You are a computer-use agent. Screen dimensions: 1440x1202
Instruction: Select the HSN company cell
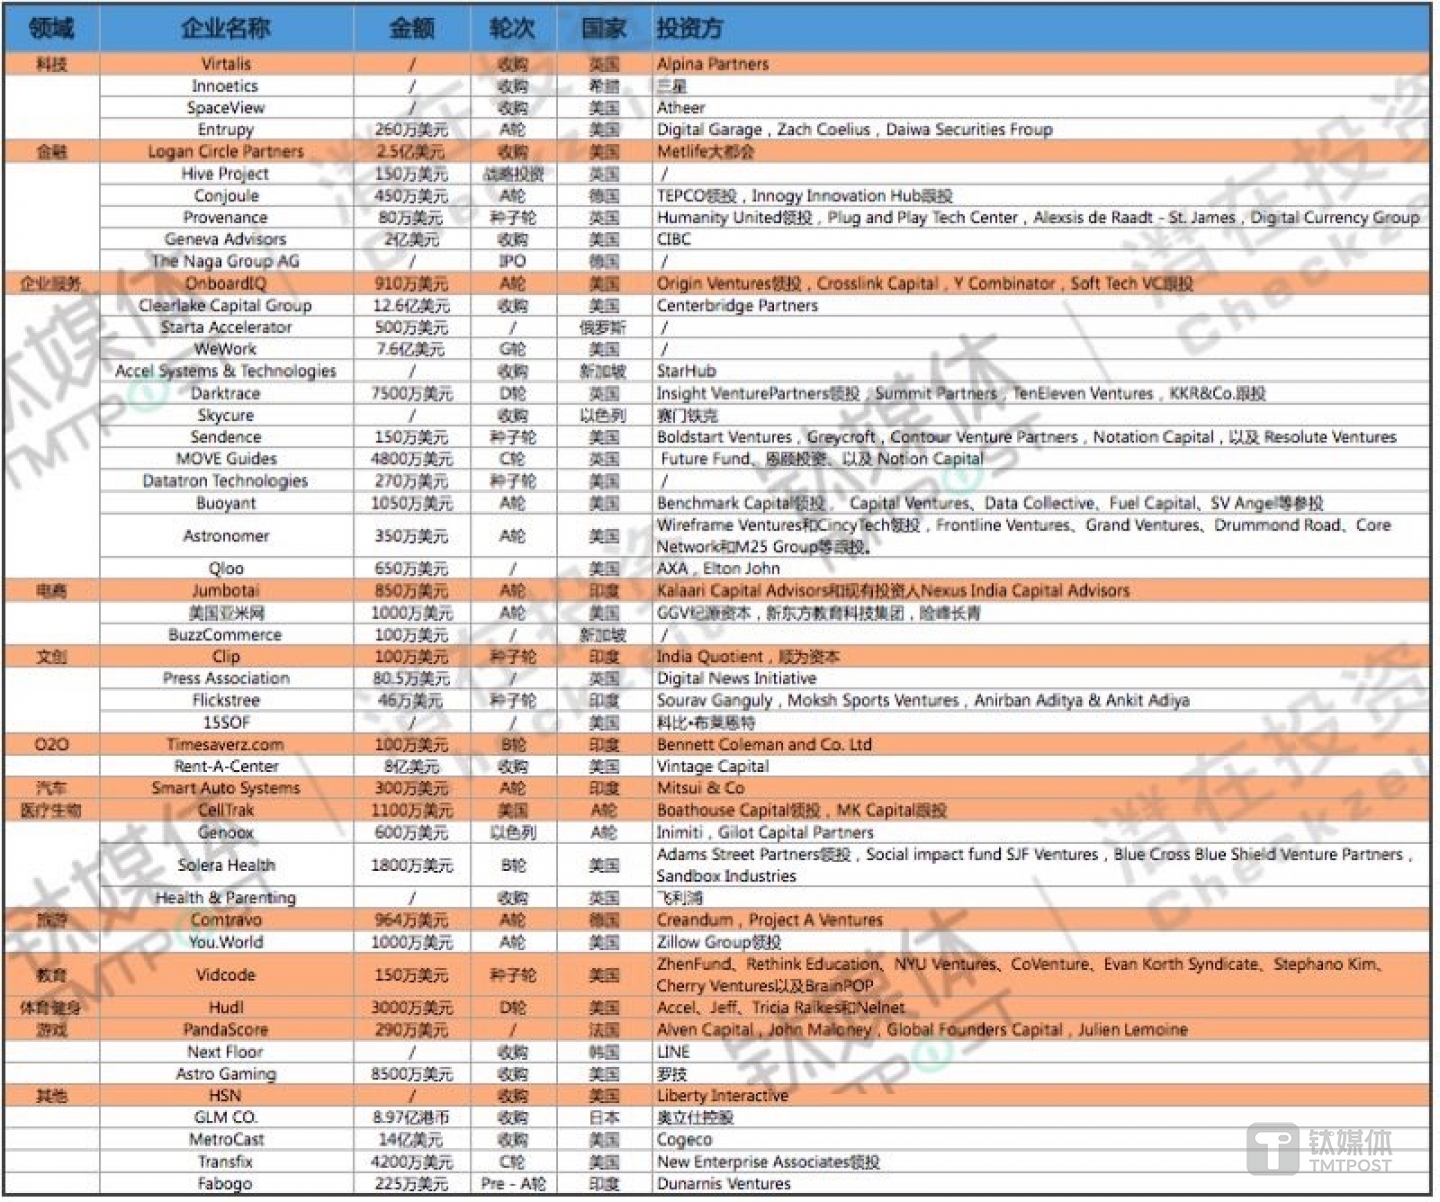[226, 1096]
